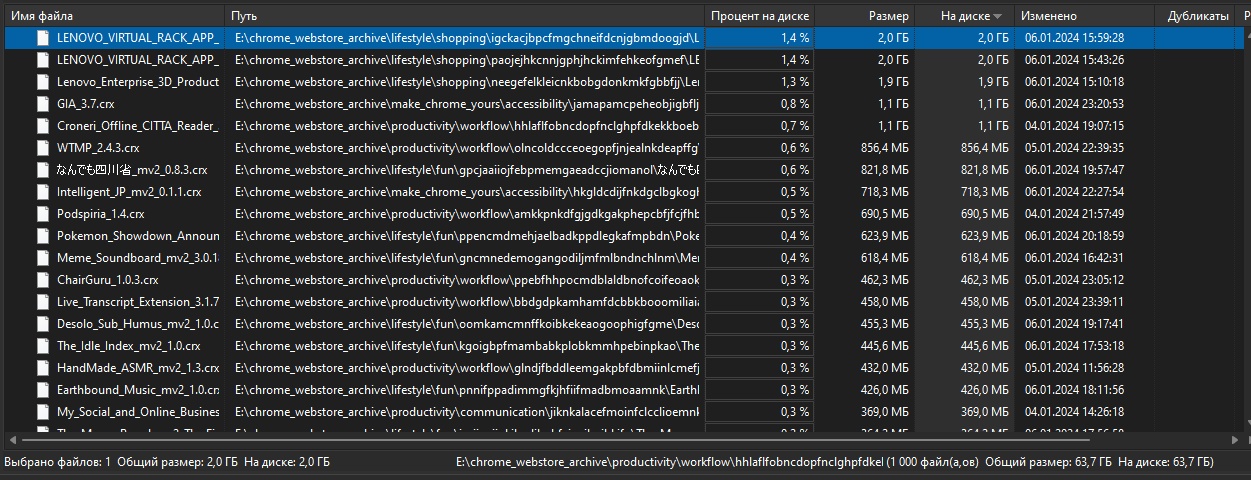The width and height of the screenshot is (1251, 480).
Task: Click file icon beside Lenovo_Enterprise_3D_Product
Action: coord(42,82)
